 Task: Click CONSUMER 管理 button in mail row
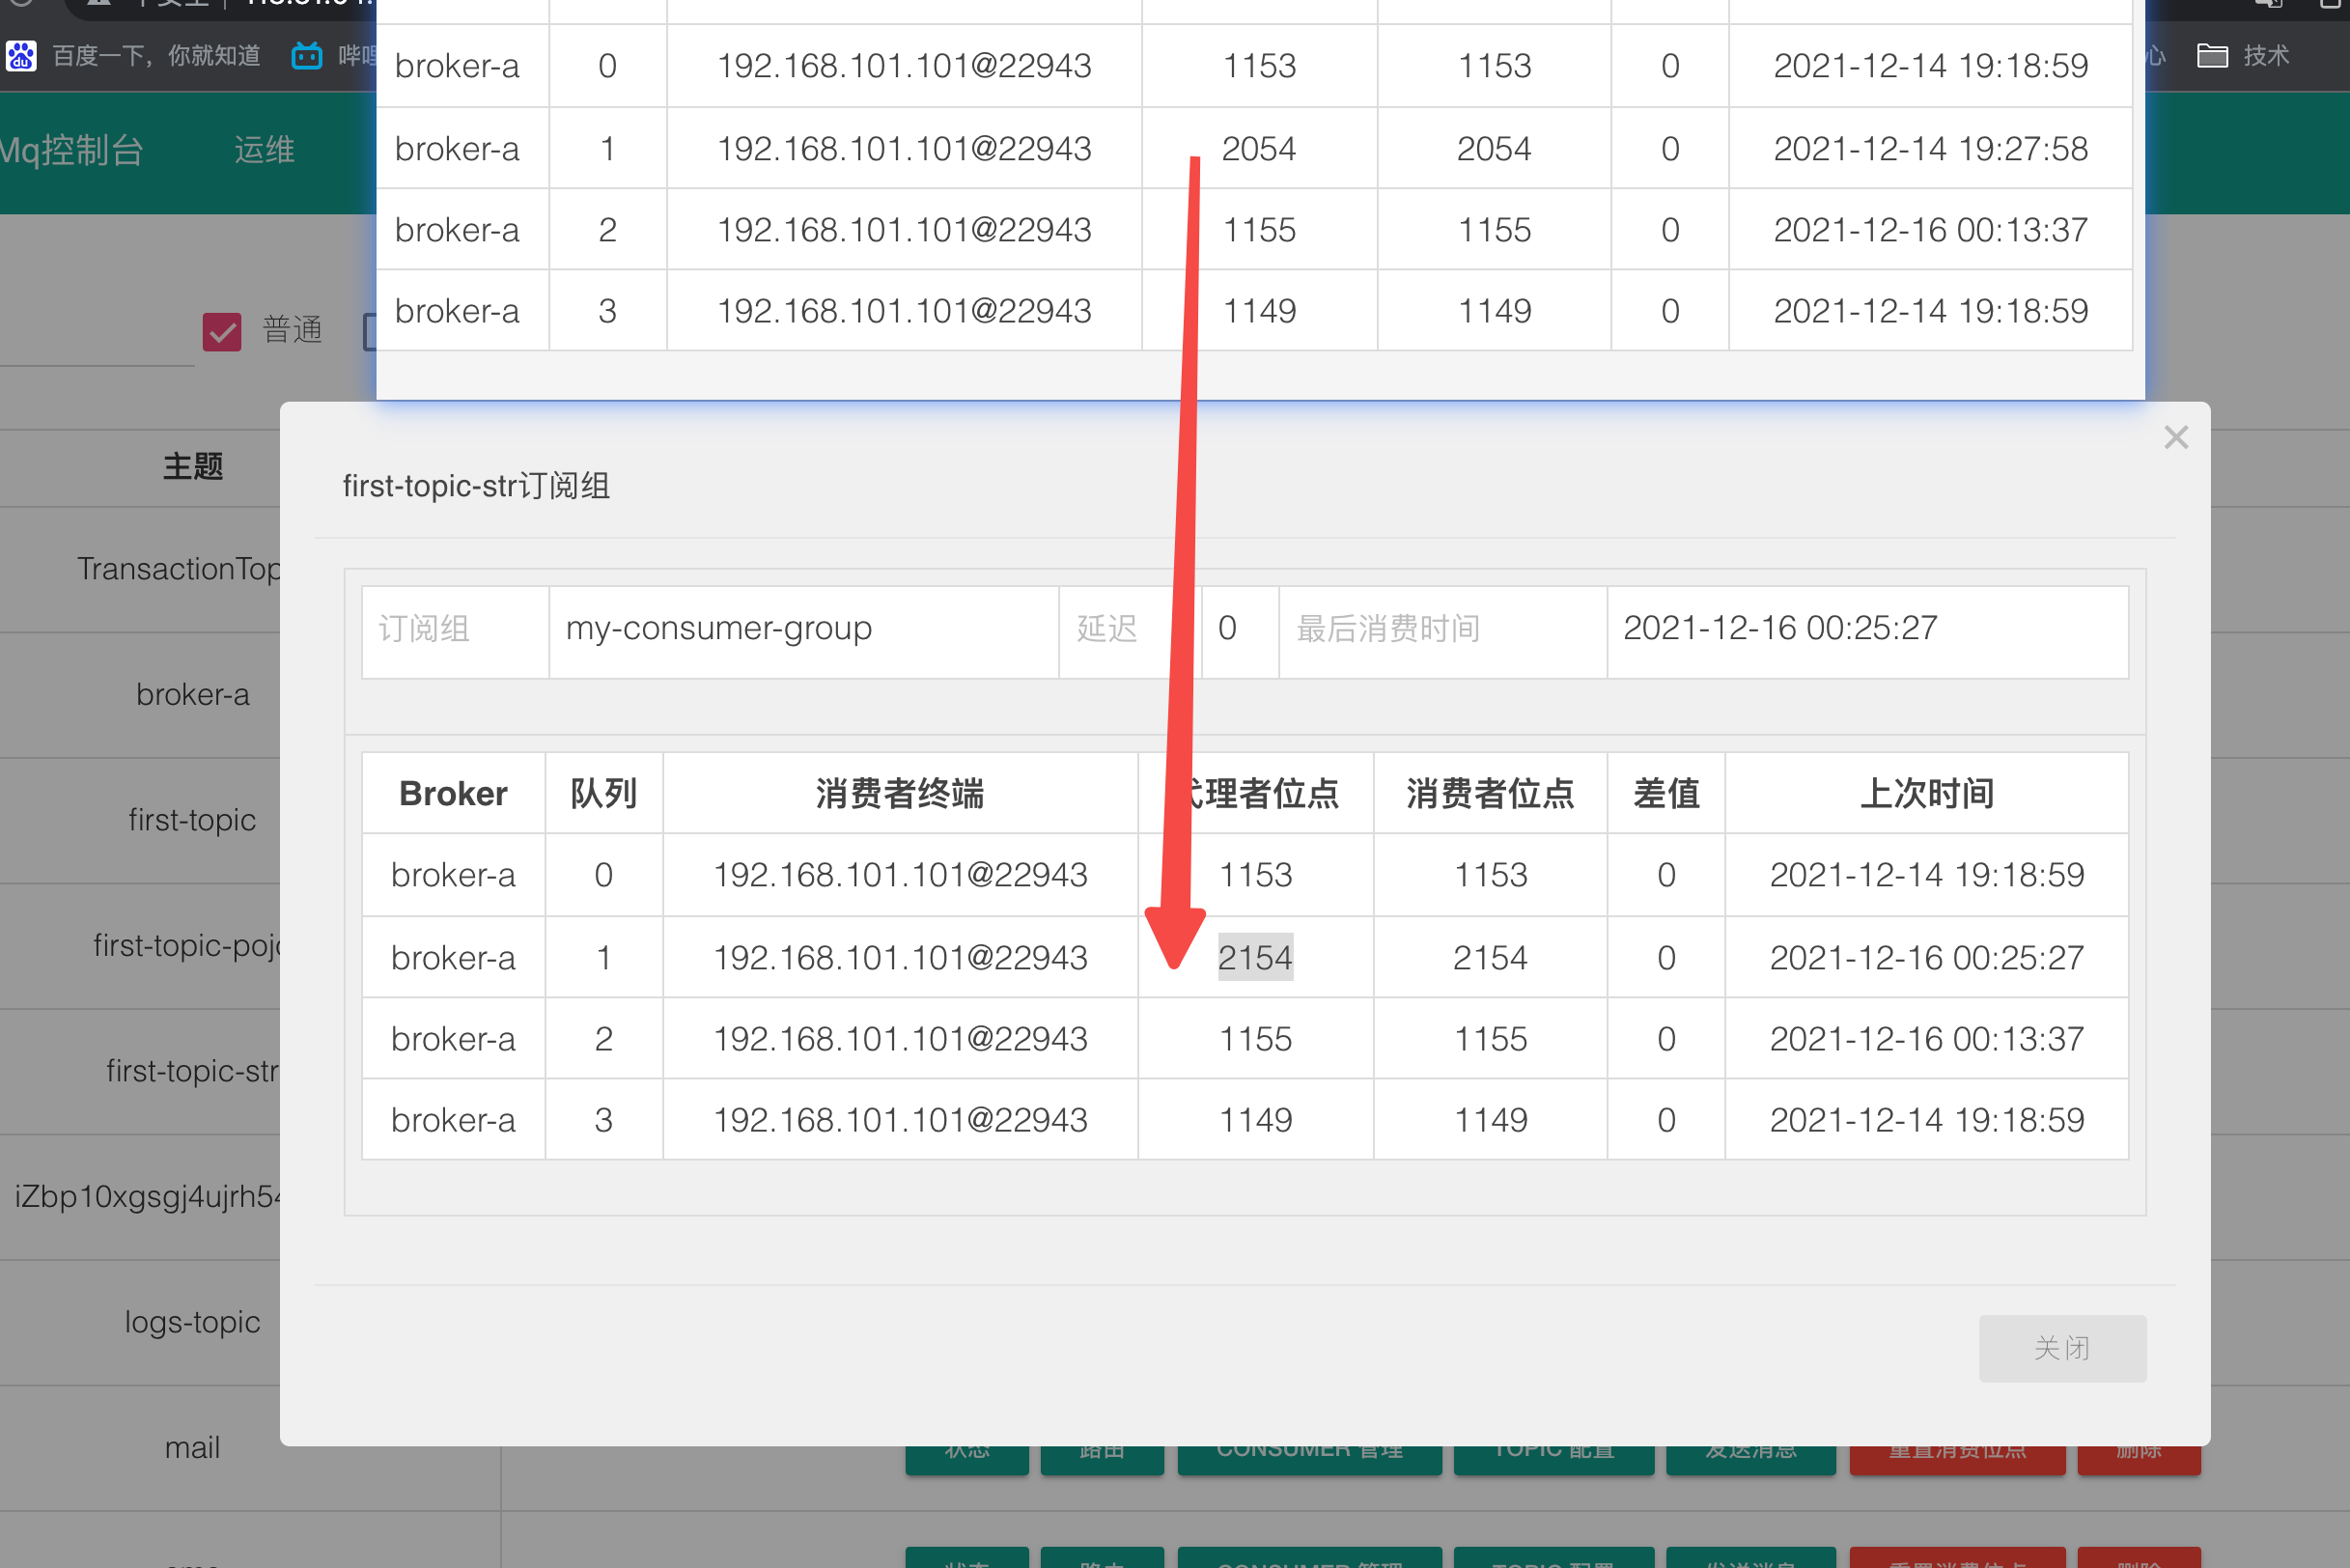(x=1309, y=1458)
